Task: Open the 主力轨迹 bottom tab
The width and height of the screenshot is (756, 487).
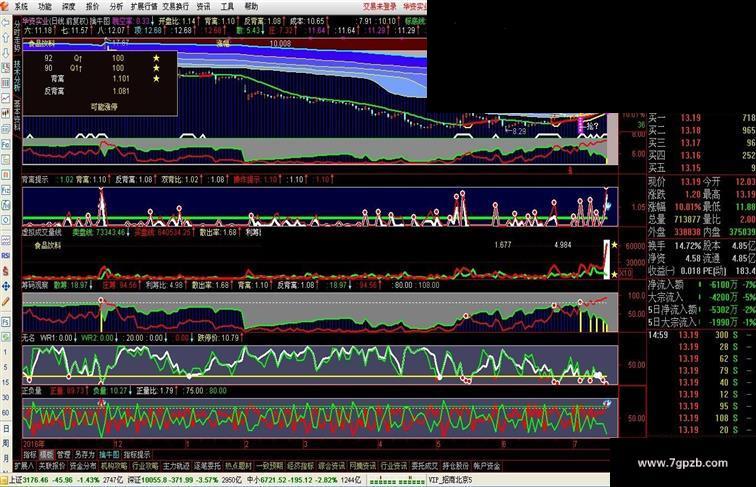Action: (x=176, y=466)
